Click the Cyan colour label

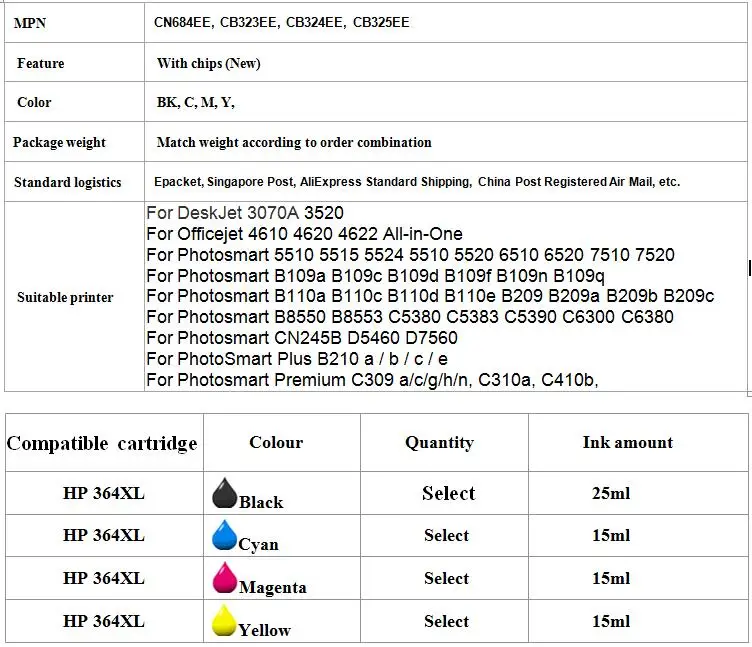pyautogui.click(x=258, y=544)
